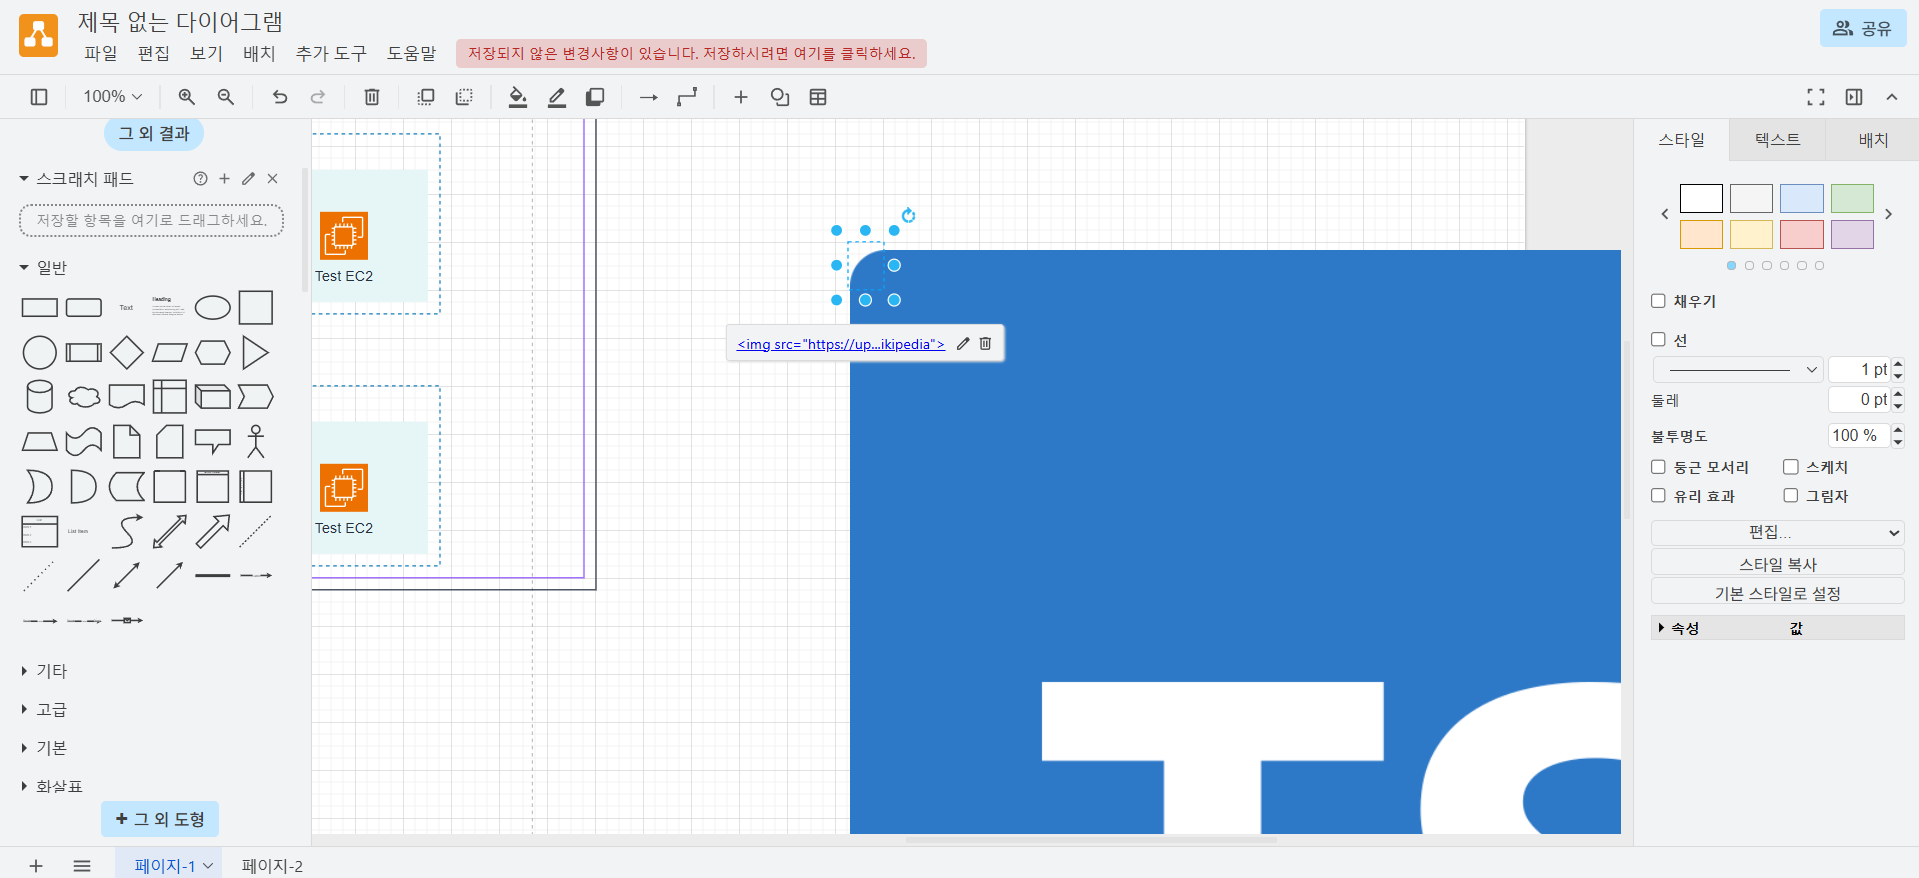The image size is (1919, 878).
Task: Click the zoom out magnifier icon
Action: [226, 97]
